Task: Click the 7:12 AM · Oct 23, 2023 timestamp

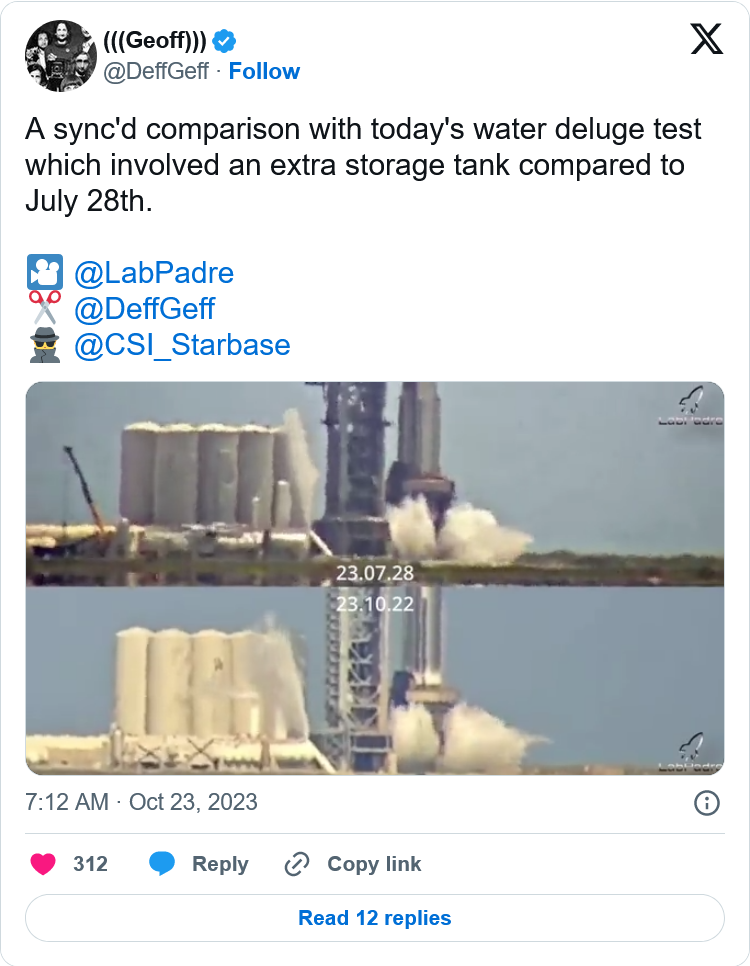Action: click(x=141, y=802)
